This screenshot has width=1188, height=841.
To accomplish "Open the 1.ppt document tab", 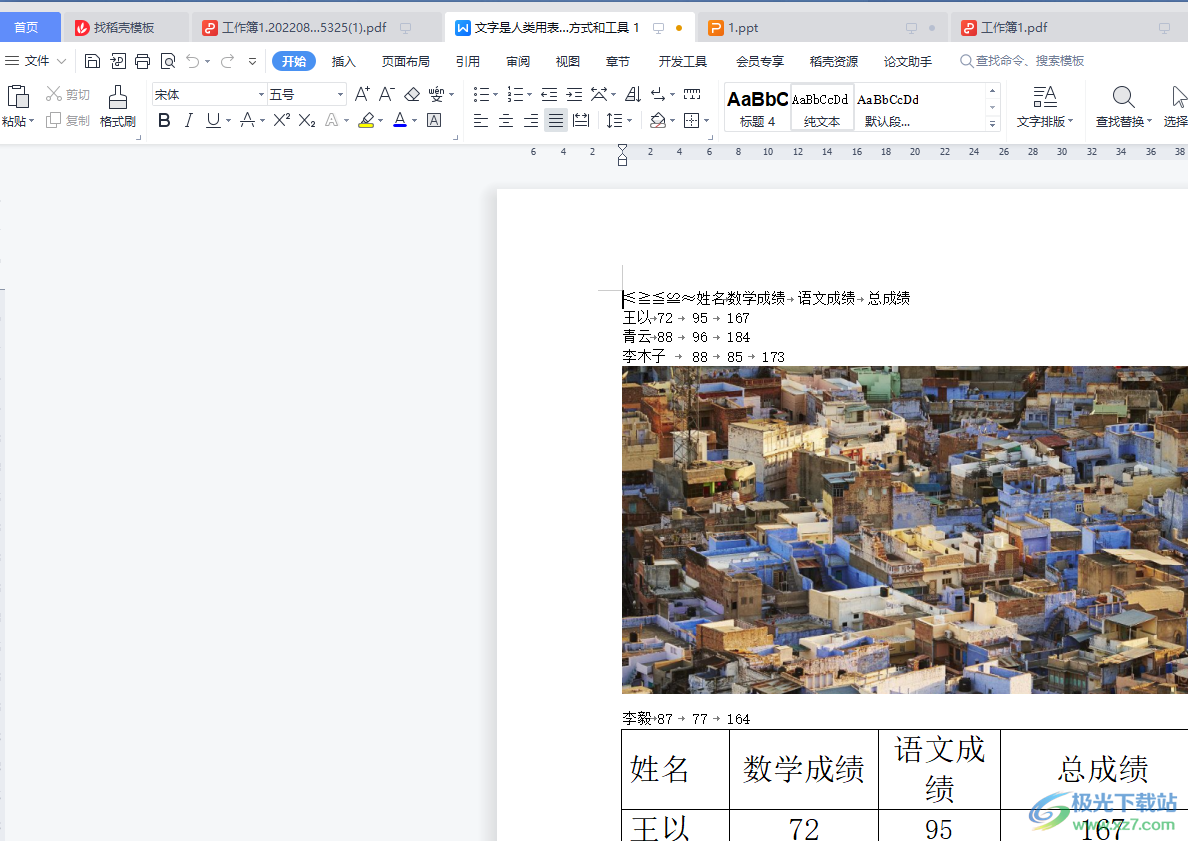I will 742,28.
